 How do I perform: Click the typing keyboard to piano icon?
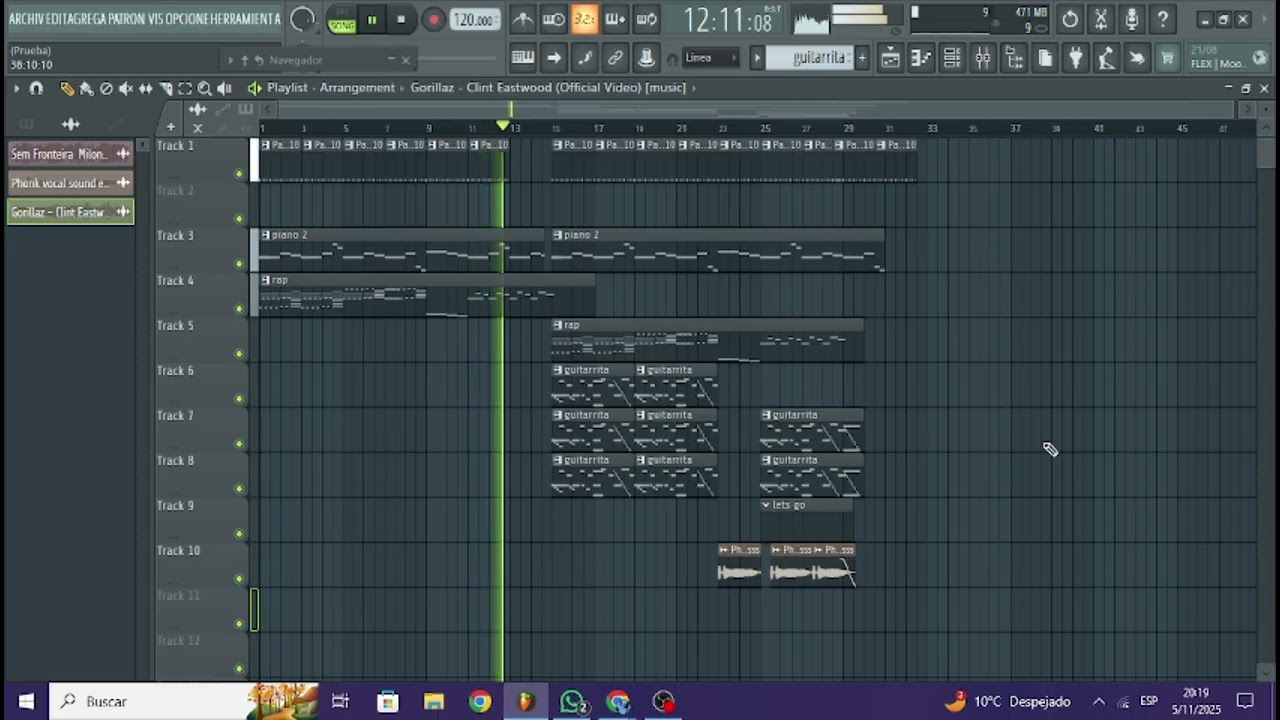[522, 58]
